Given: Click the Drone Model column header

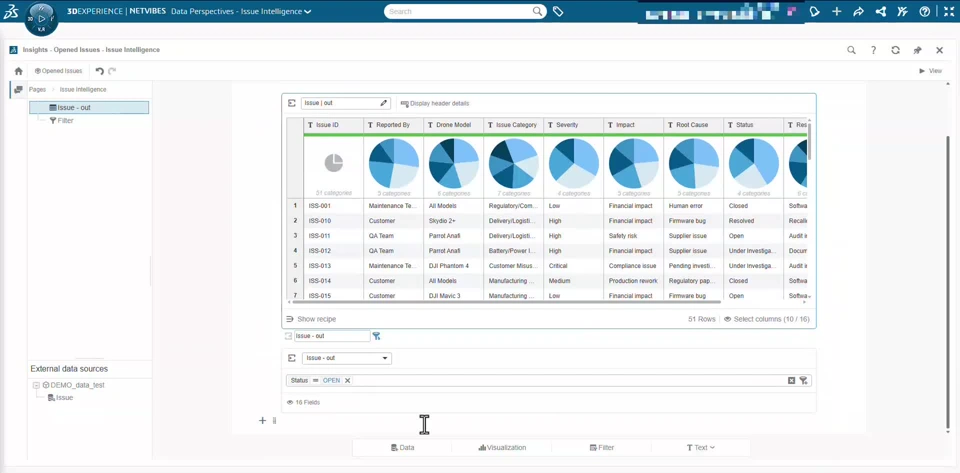Looking at the screenshot, I should click(454, 125).
